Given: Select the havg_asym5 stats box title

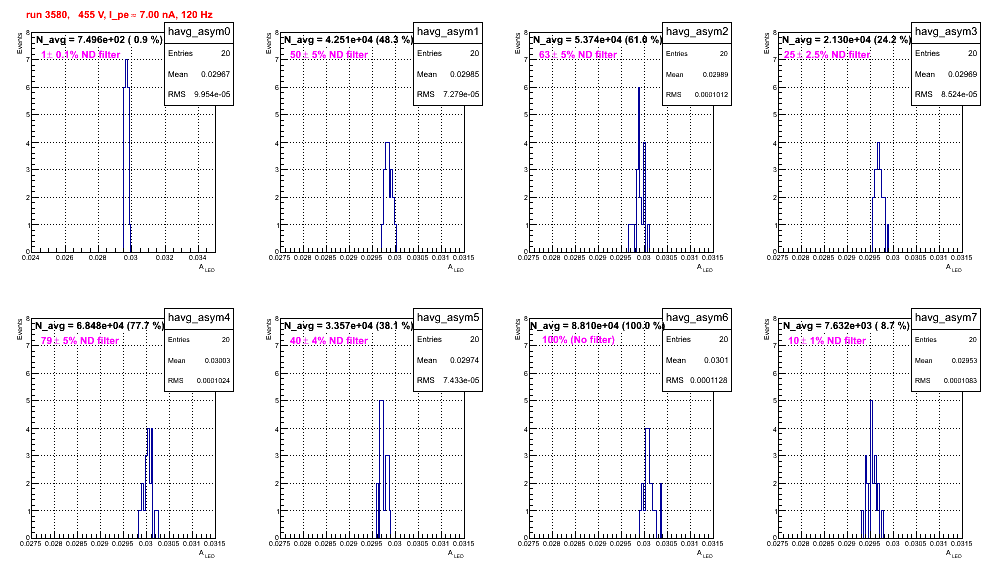Looking at the screenshot, I should 448,318.
